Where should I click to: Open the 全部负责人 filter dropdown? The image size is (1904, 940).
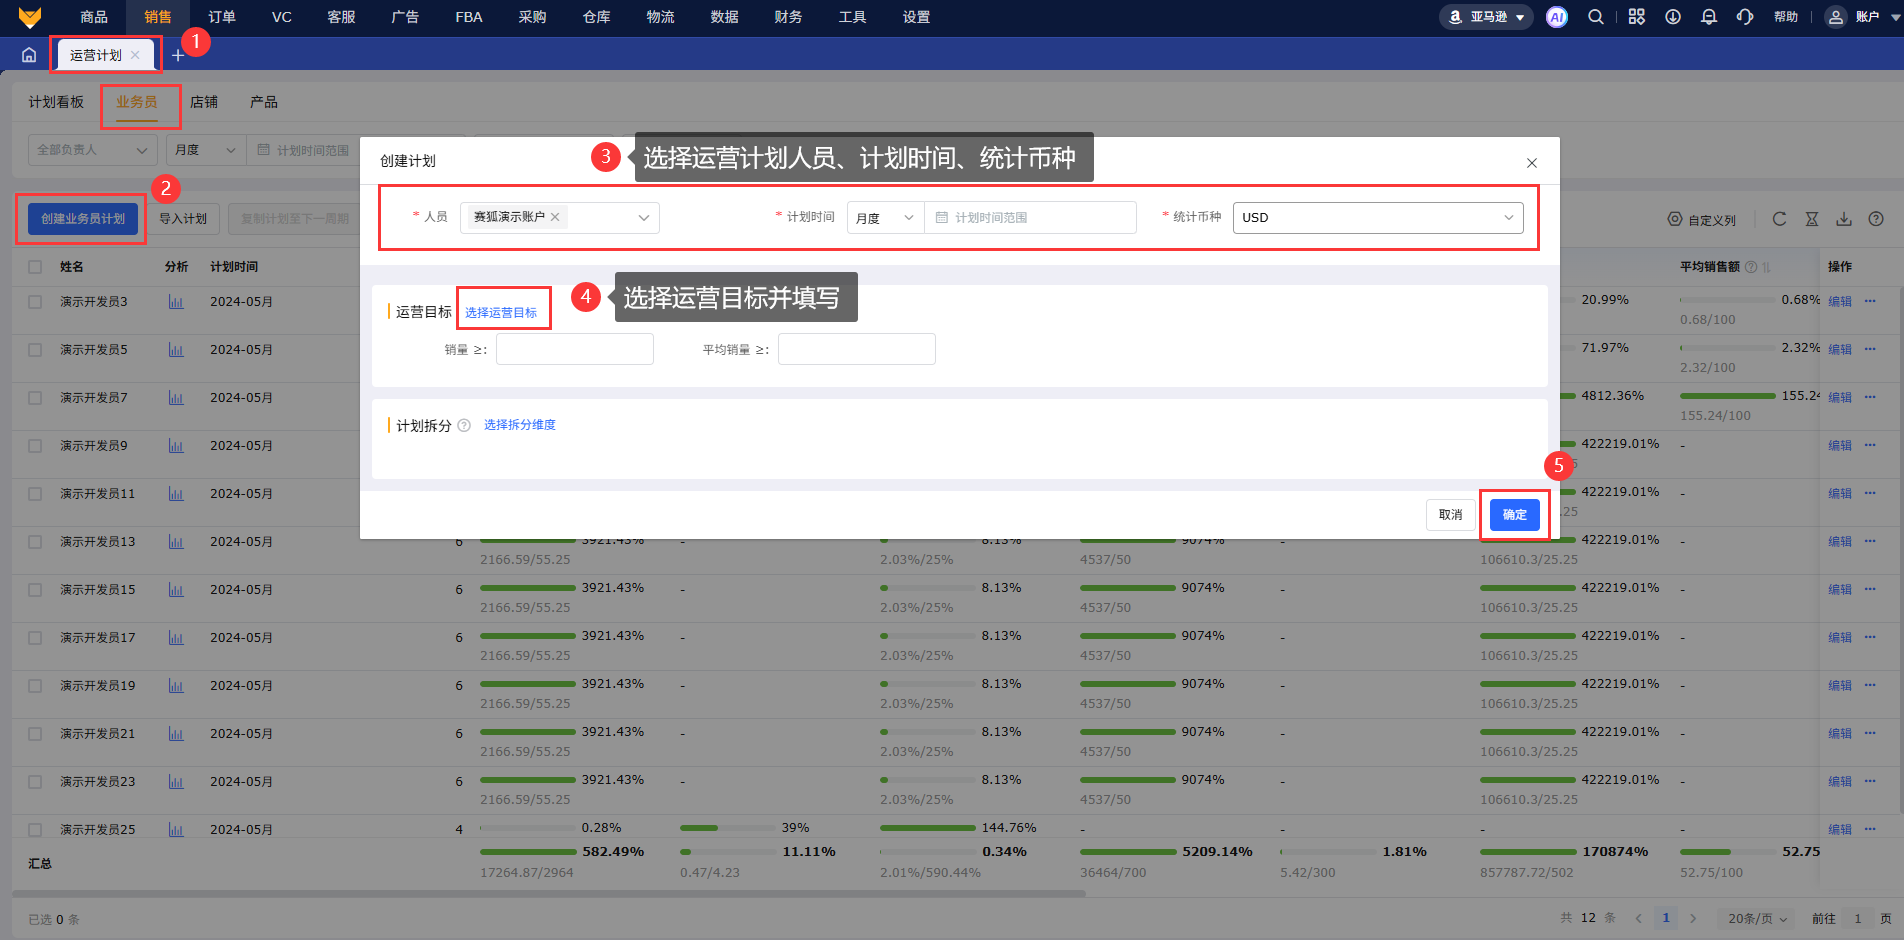click(92, 150)
